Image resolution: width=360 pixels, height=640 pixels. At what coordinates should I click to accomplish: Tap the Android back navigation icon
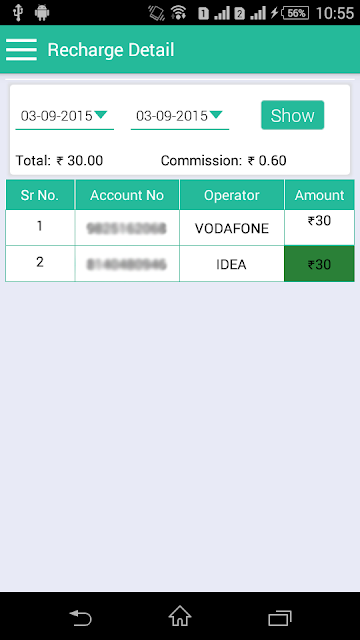pyautogui.click(x=80, y=617)
